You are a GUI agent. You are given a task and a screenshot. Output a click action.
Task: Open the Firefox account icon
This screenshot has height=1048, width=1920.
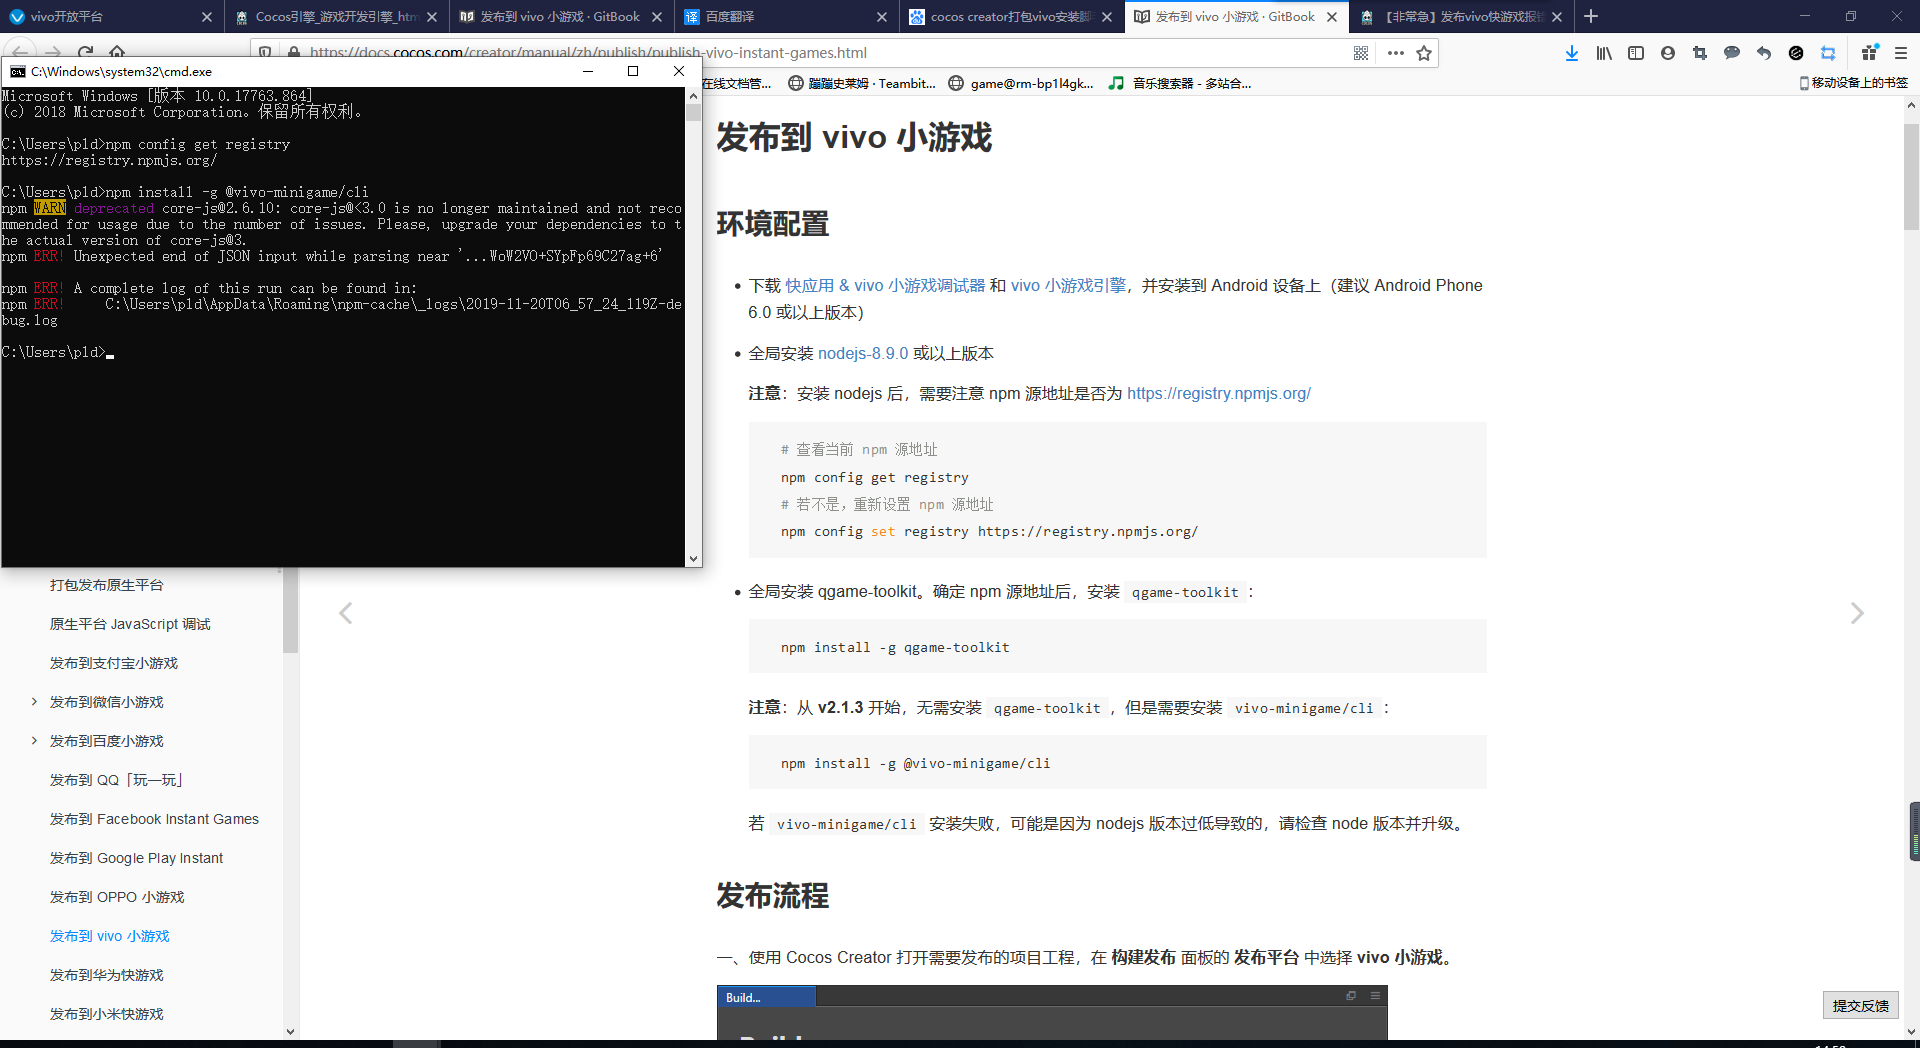(x=1668, y=53)
